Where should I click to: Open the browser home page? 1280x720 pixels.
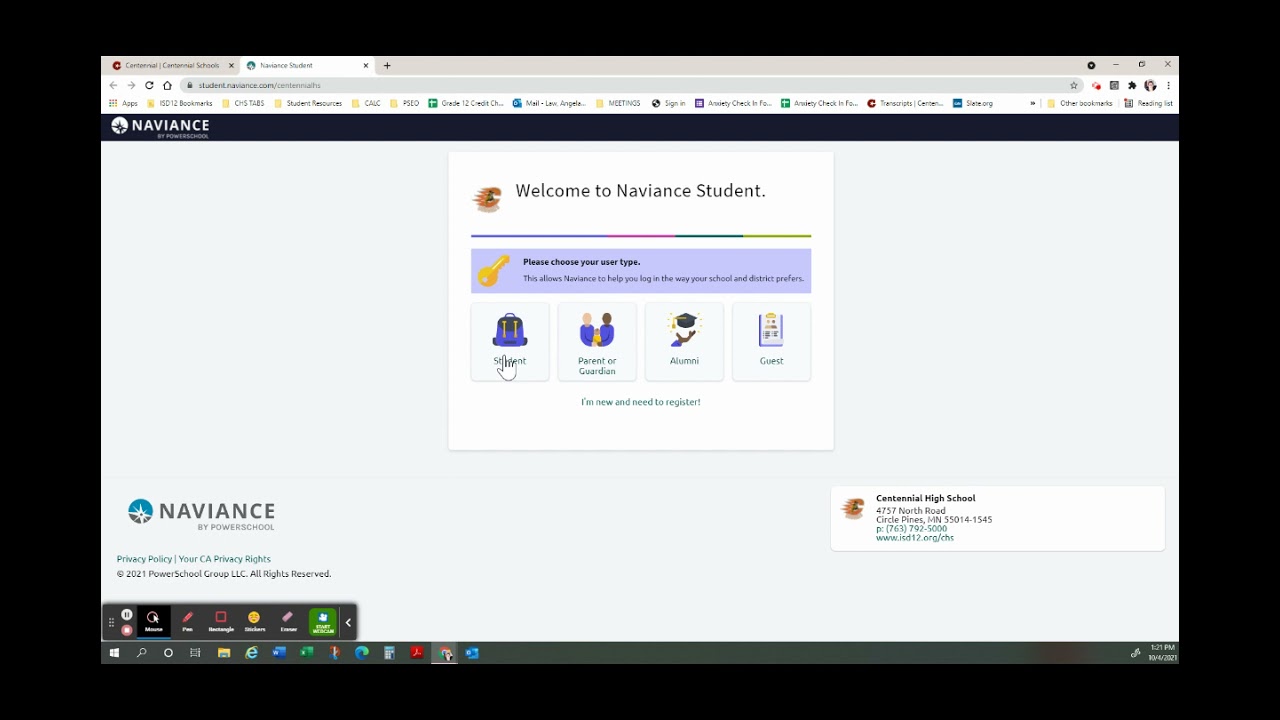pos(167,85)
